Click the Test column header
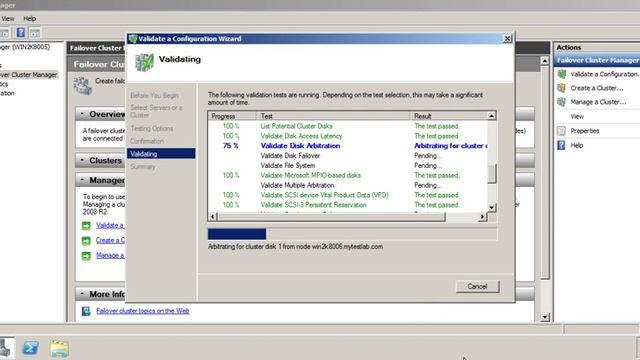 pos(333,116)
